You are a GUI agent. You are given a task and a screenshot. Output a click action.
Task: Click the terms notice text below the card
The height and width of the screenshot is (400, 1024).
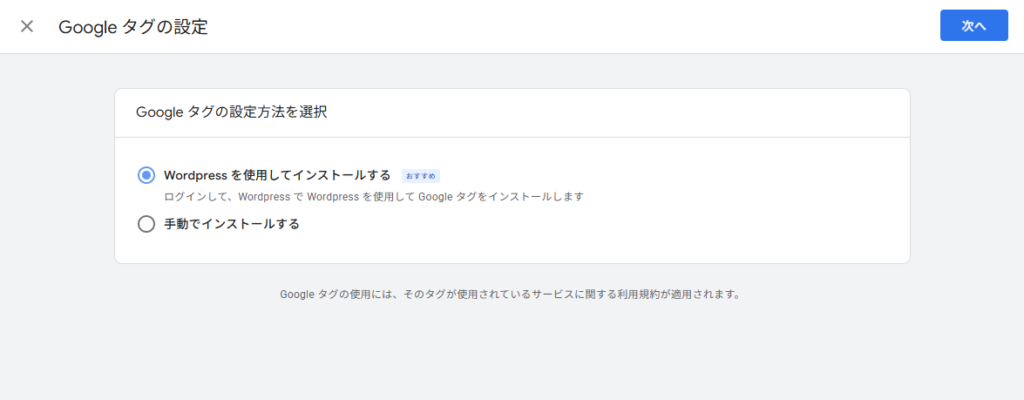tap(510, 295)
